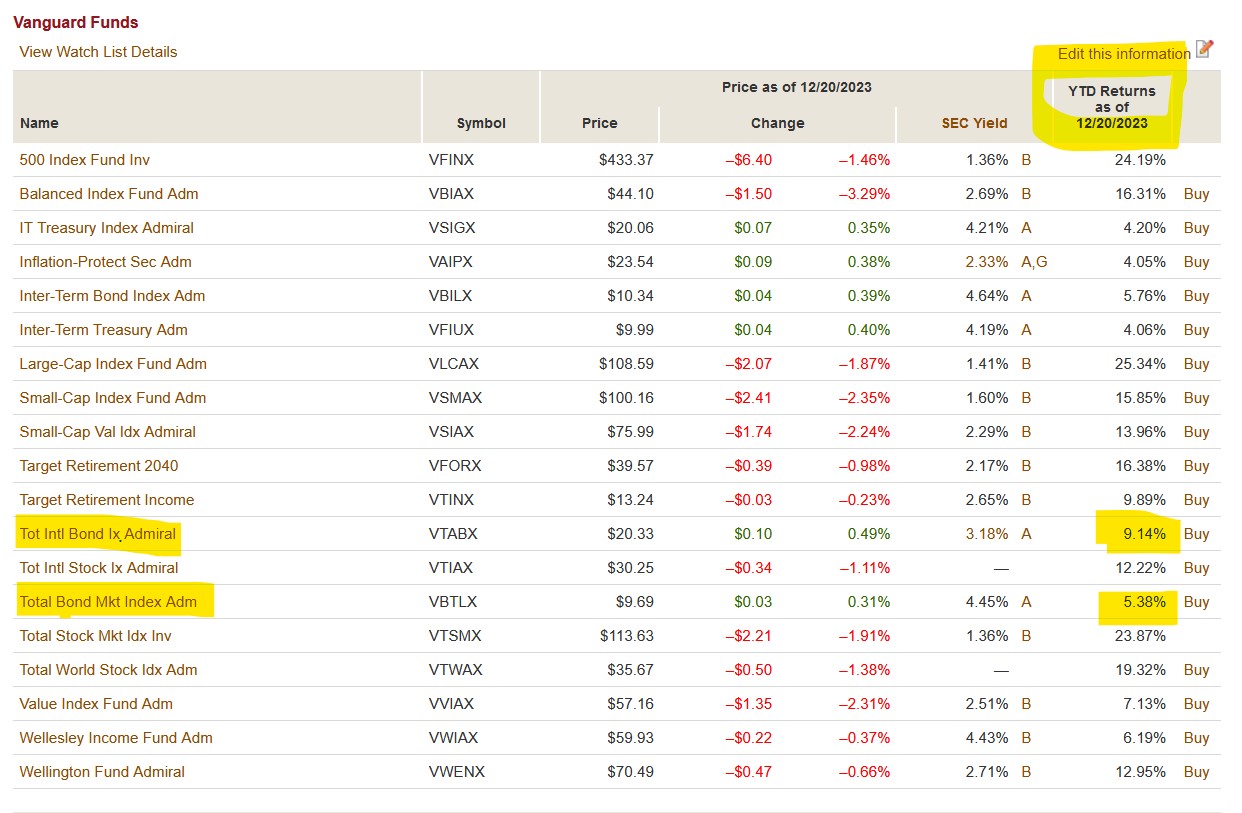
Task: Open Target Retirement Income fund
Action: [x=107, y=500]
